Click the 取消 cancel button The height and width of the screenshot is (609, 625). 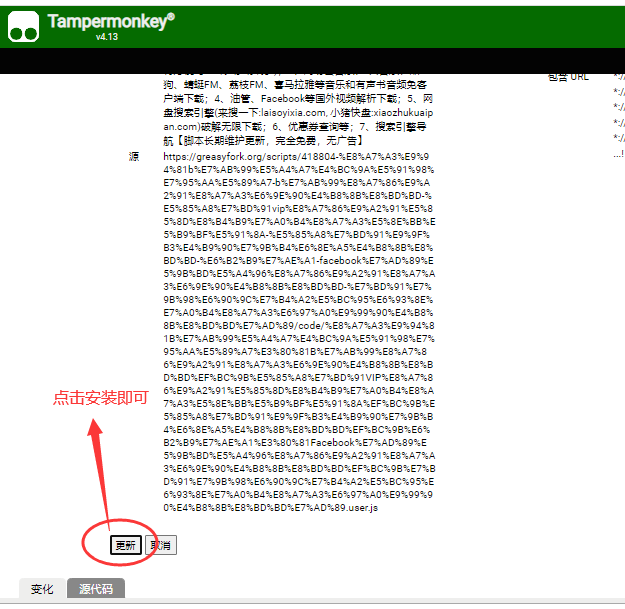[x=161, y=545]
